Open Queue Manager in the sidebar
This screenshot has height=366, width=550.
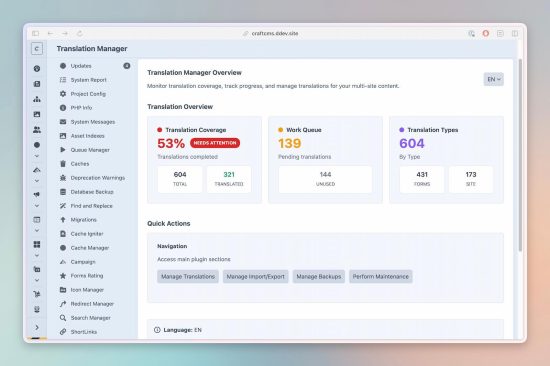pyautogui.click(x=90, y=150)
